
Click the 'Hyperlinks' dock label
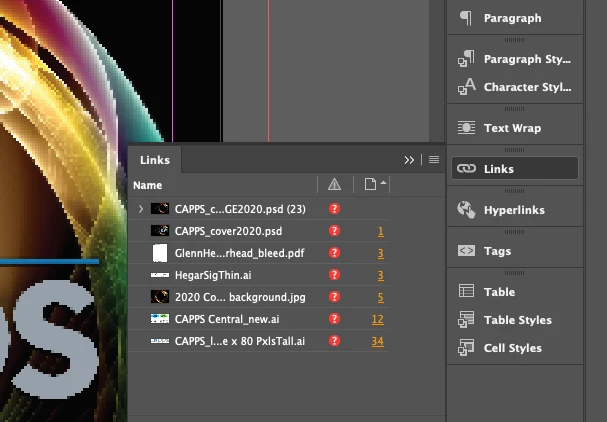point(514,210)
